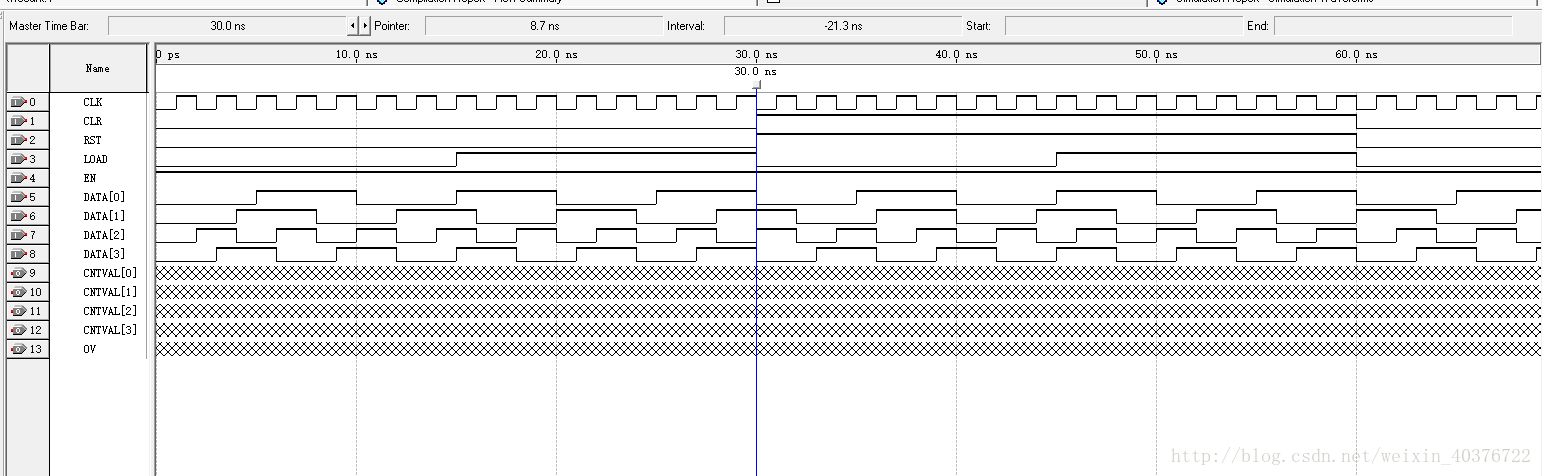Image resolution: width=1542 pixels, height=476 pixels.
Task: Select the DATA[3] signal name
Action: tap(105, 254)
